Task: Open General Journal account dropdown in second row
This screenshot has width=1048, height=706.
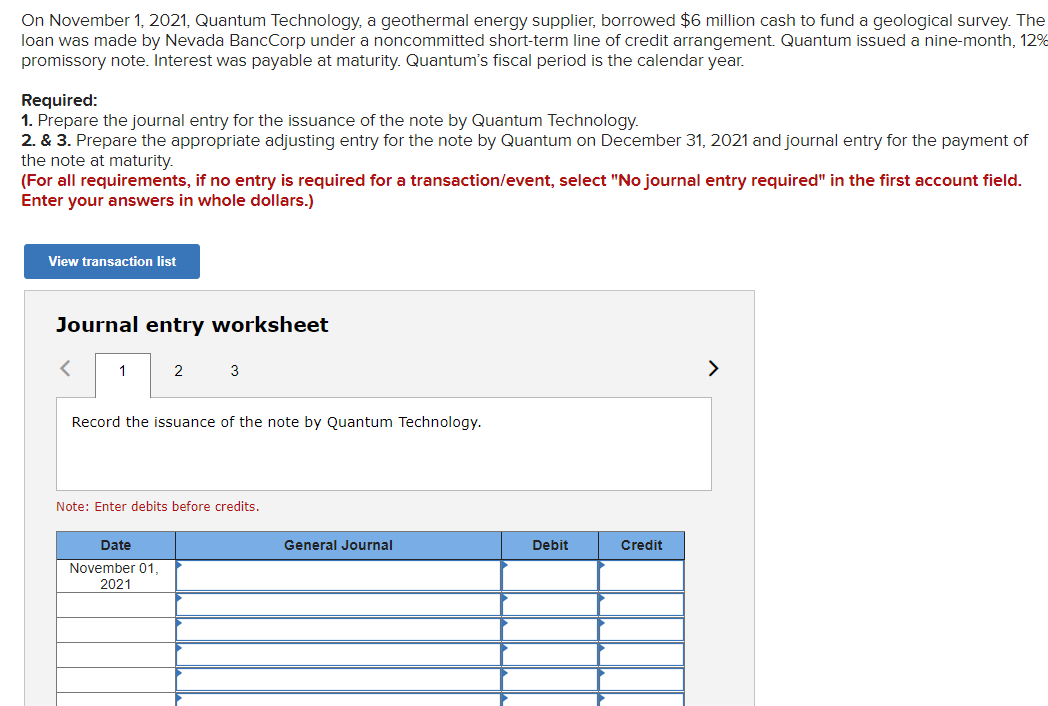Action: click(338, 604)
